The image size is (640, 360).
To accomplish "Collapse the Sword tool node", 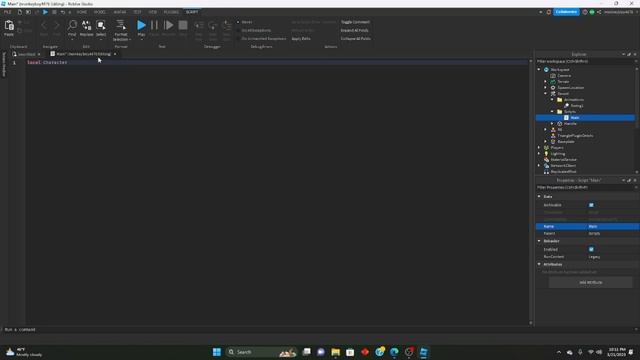I will point(545,93).
